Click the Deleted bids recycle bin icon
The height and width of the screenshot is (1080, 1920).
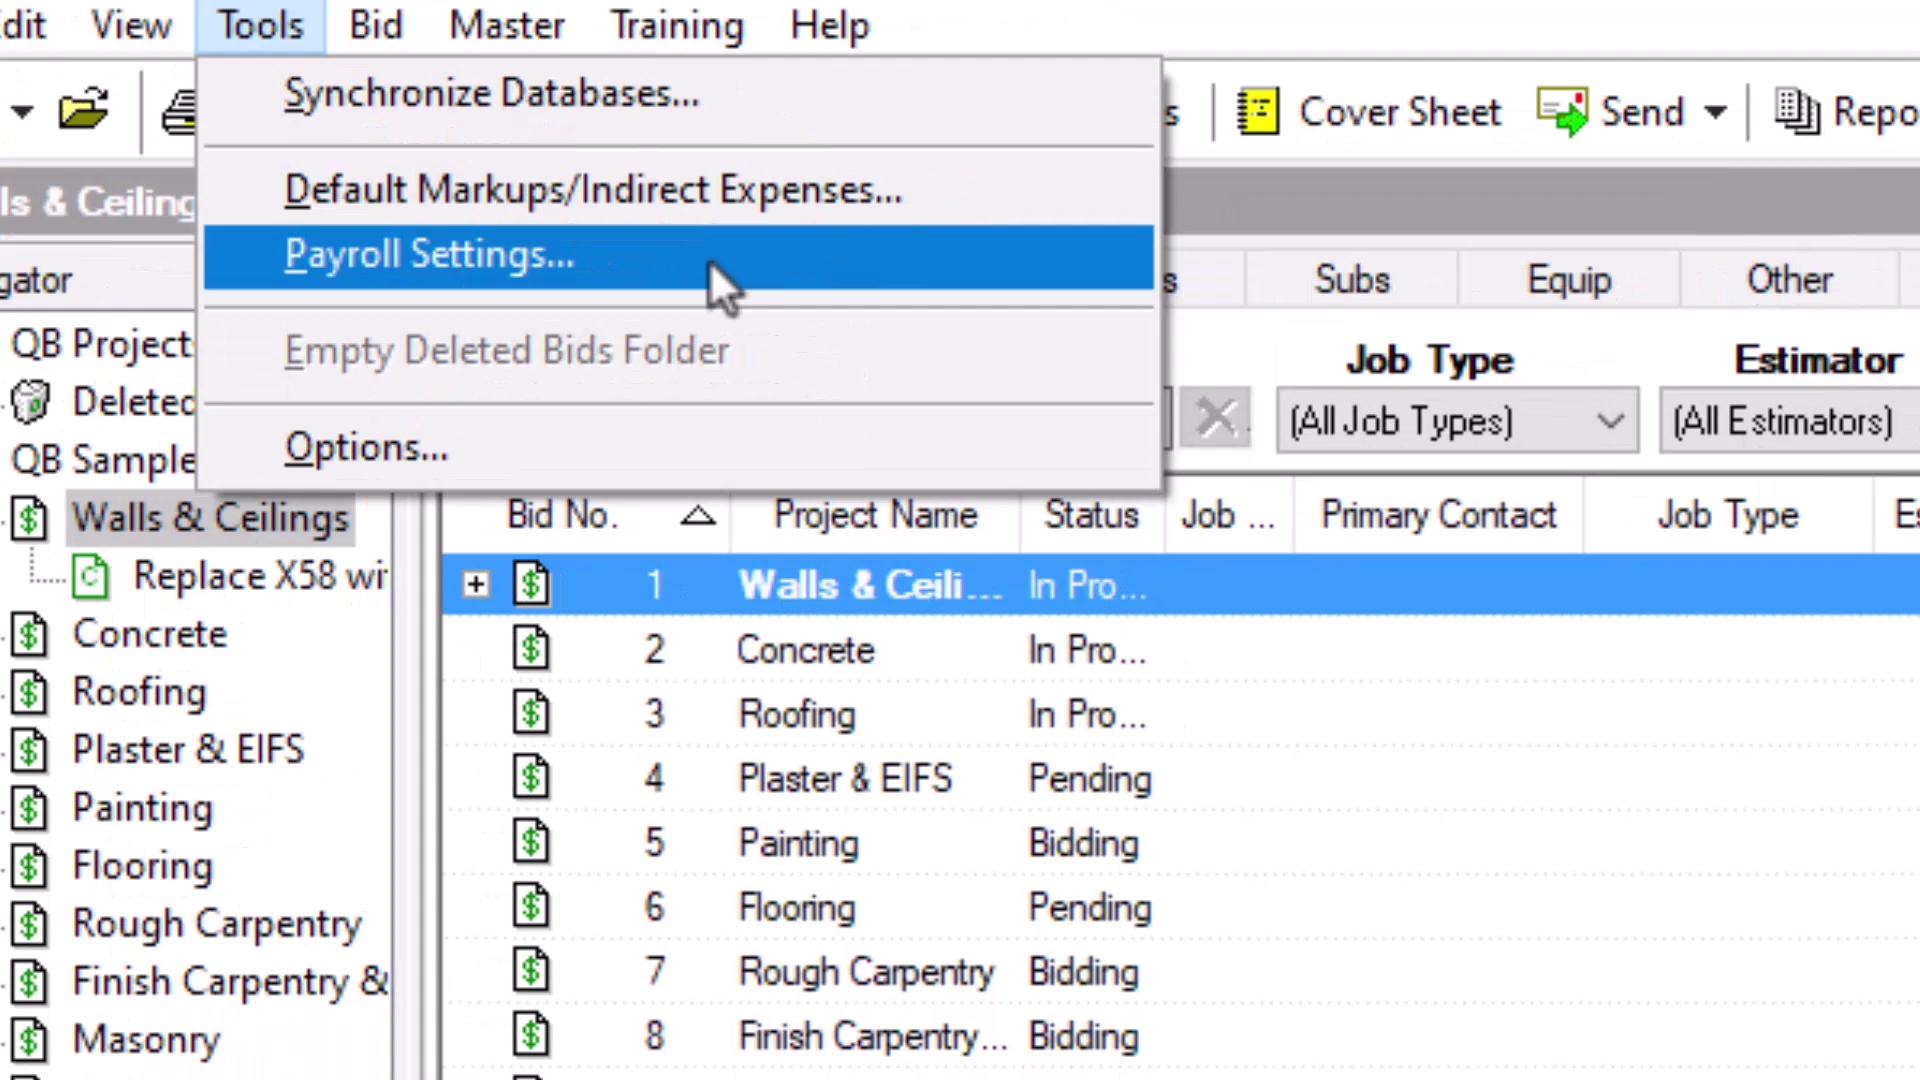tap(30, 402)
